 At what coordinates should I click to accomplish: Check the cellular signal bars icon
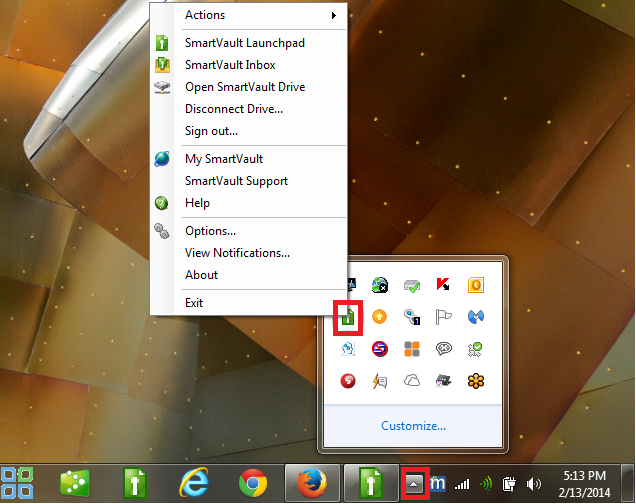[462, 484]
